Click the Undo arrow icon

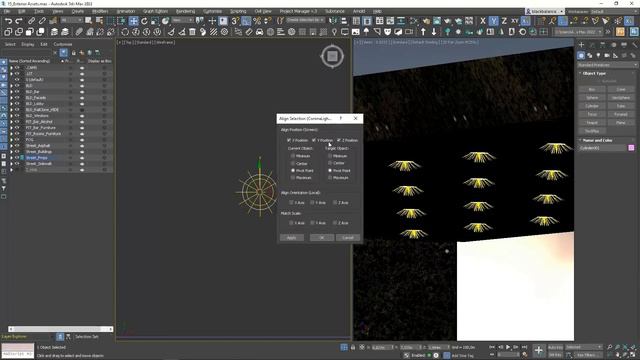pos(8,20)
